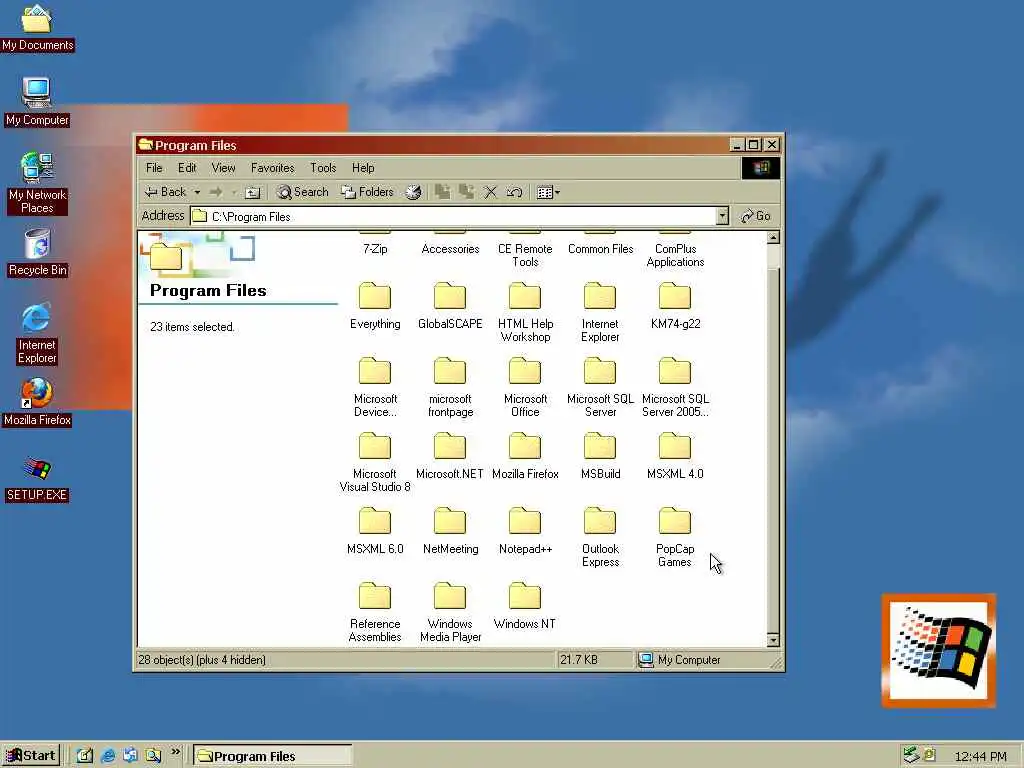Select the Microsoft Device folder
Image resolution: width=1024 pixels, height=768 pixels.
point(375,387)
